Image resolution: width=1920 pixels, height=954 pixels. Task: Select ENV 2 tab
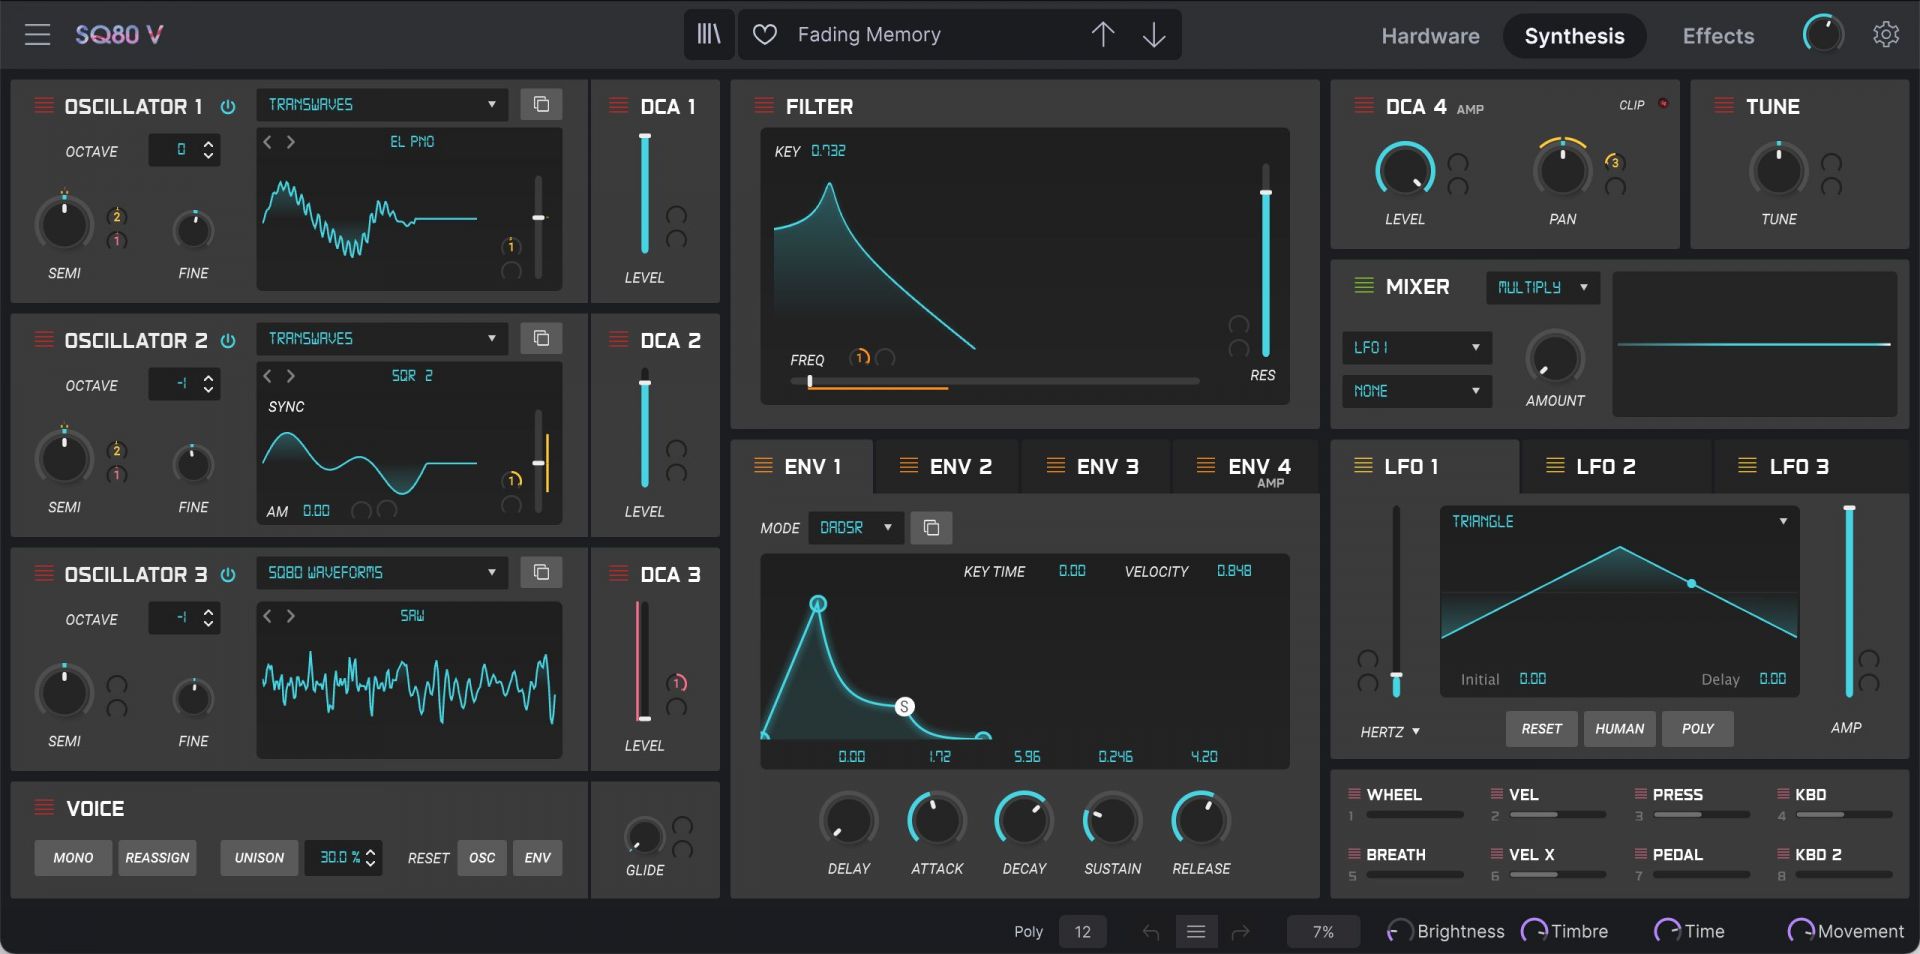946,466
